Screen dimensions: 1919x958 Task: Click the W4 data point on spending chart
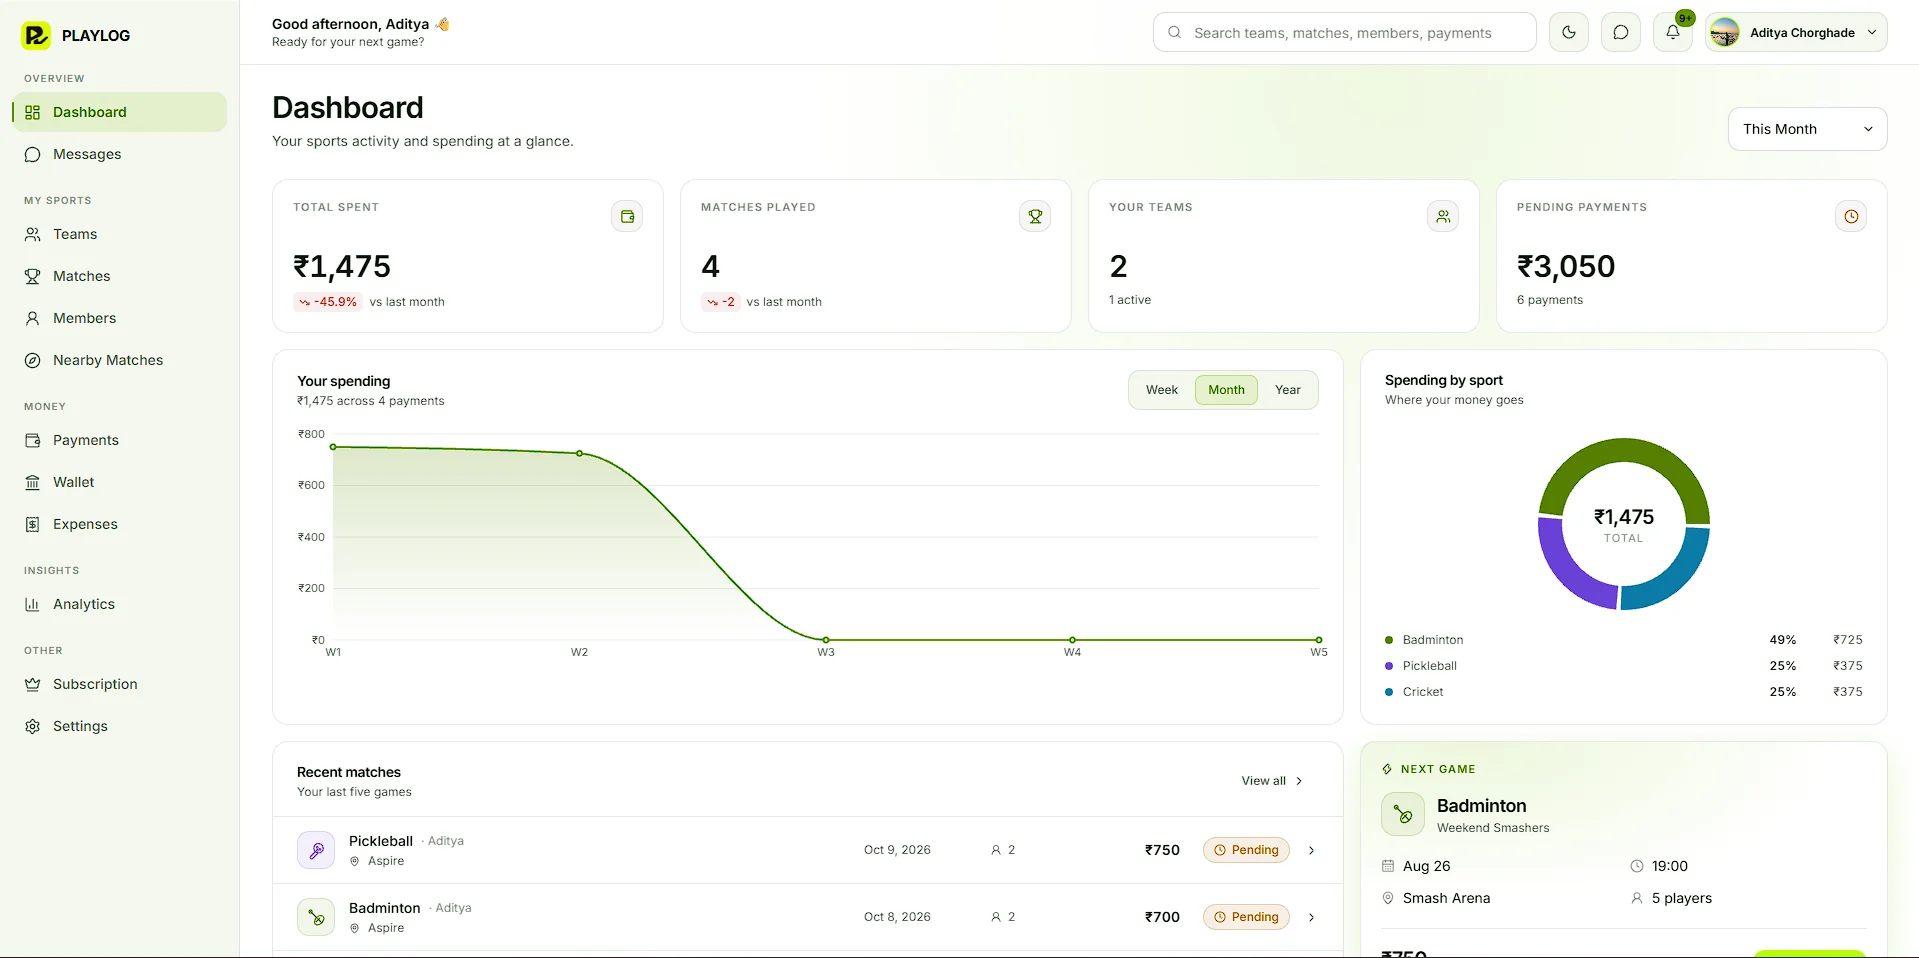(x=1072, y=640)
